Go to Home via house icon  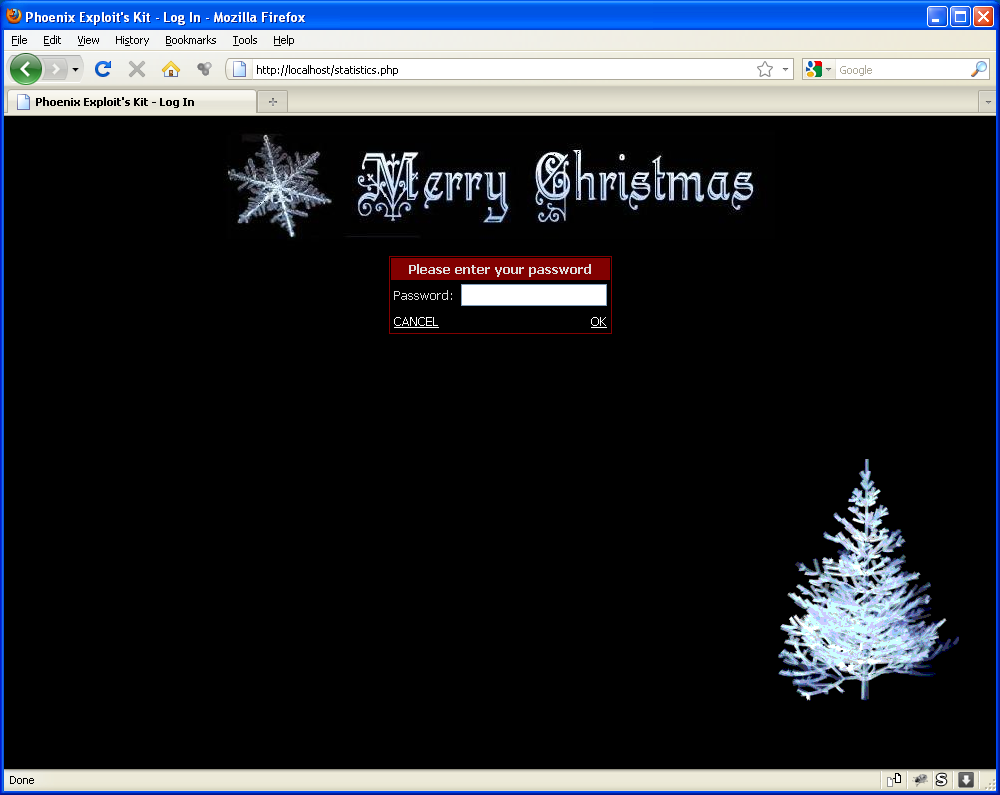pos(171,69)
